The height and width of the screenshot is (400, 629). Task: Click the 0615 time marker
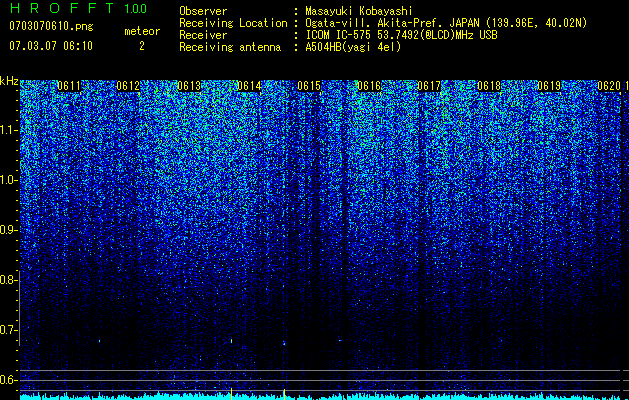309,86
